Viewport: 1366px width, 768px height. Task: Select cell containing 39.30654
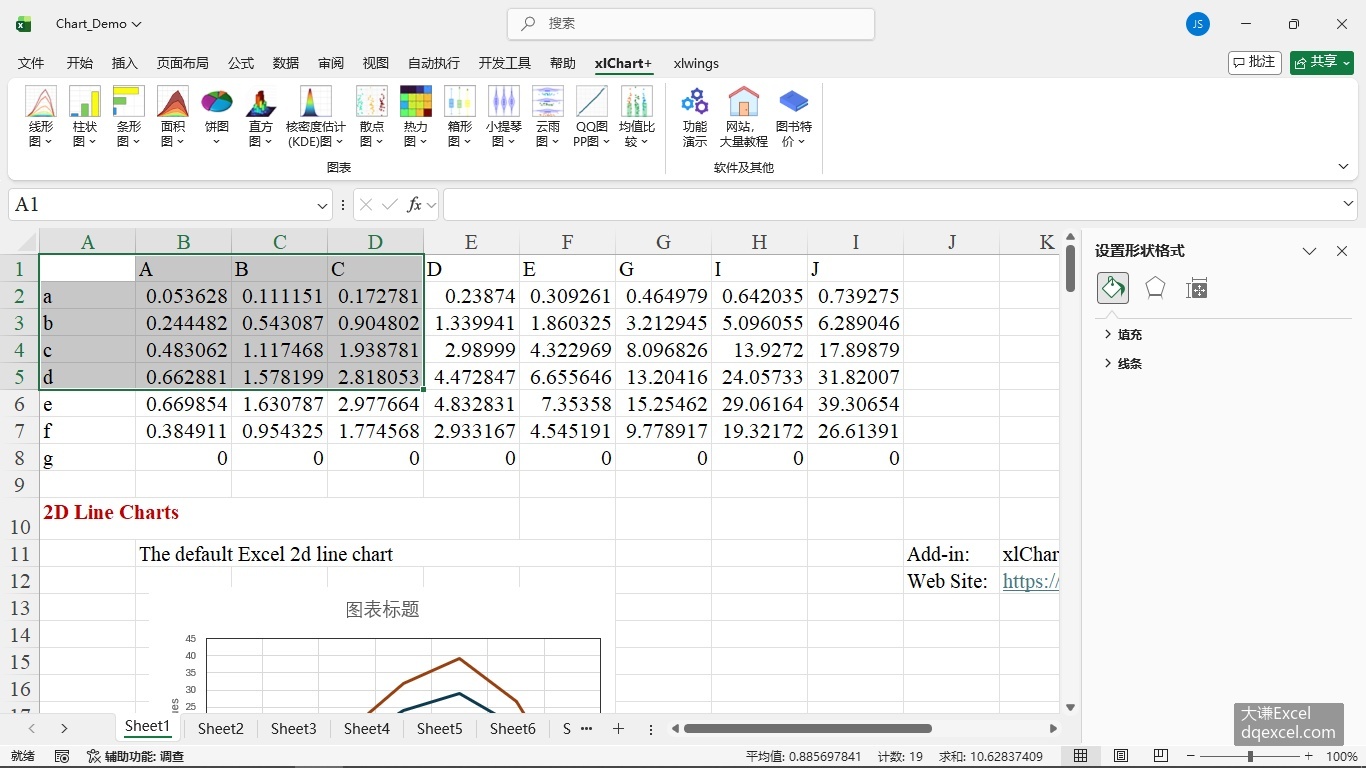855,404
